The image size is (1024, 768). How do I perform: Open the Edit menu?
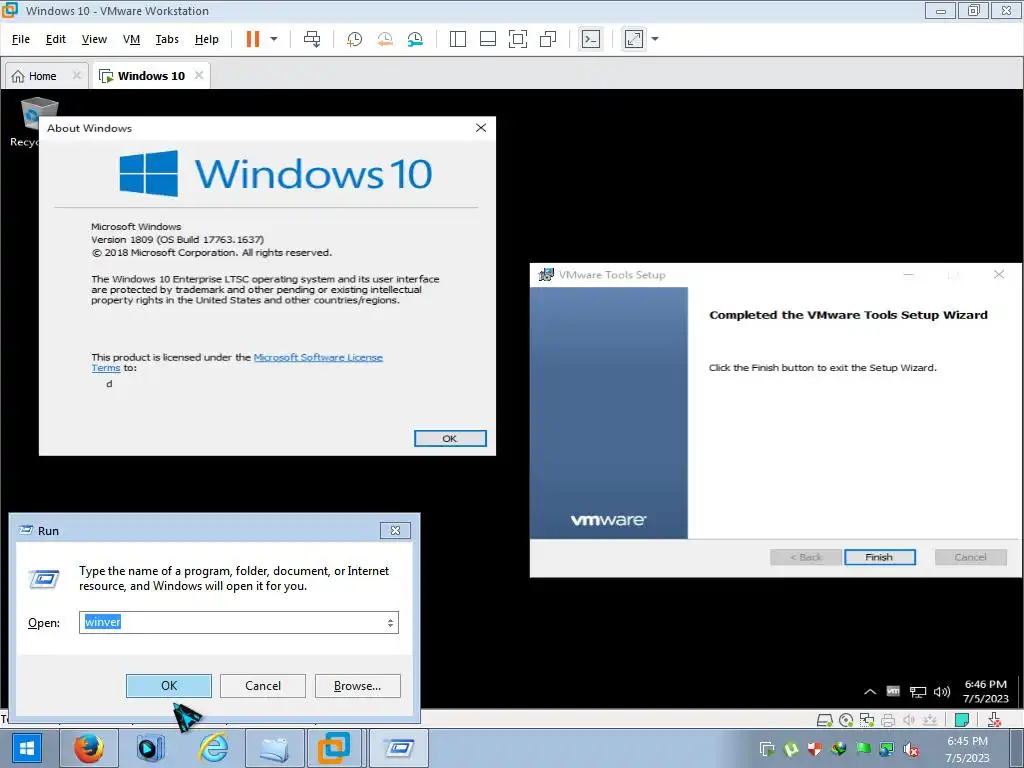coord(56,39)
